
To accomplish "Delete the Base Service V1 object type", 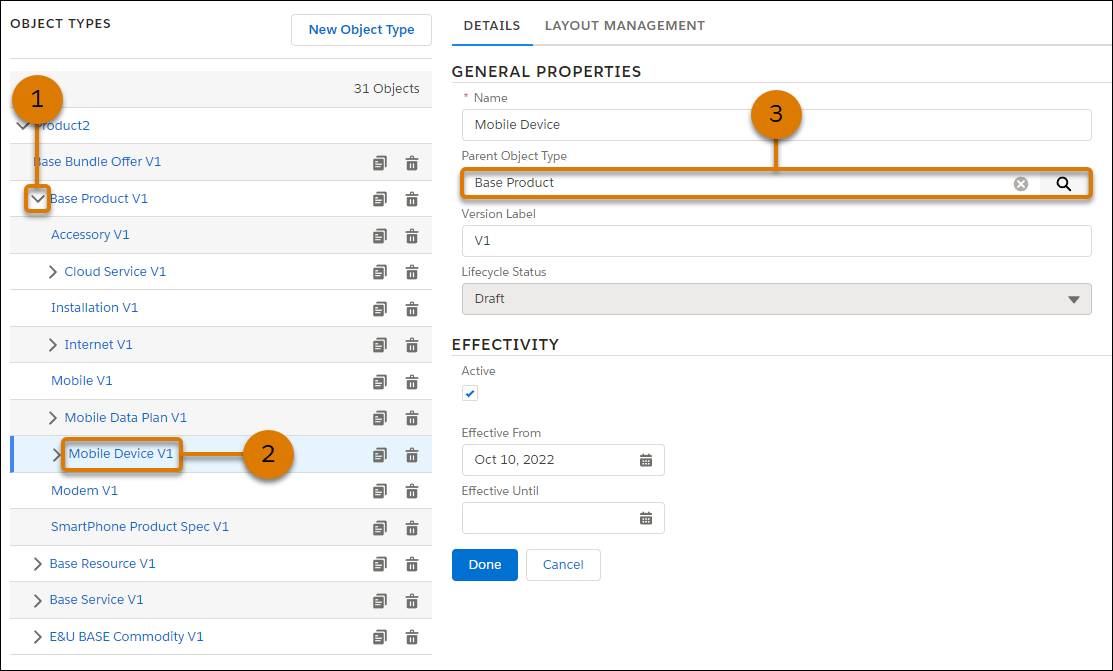I will coord(412,601).
